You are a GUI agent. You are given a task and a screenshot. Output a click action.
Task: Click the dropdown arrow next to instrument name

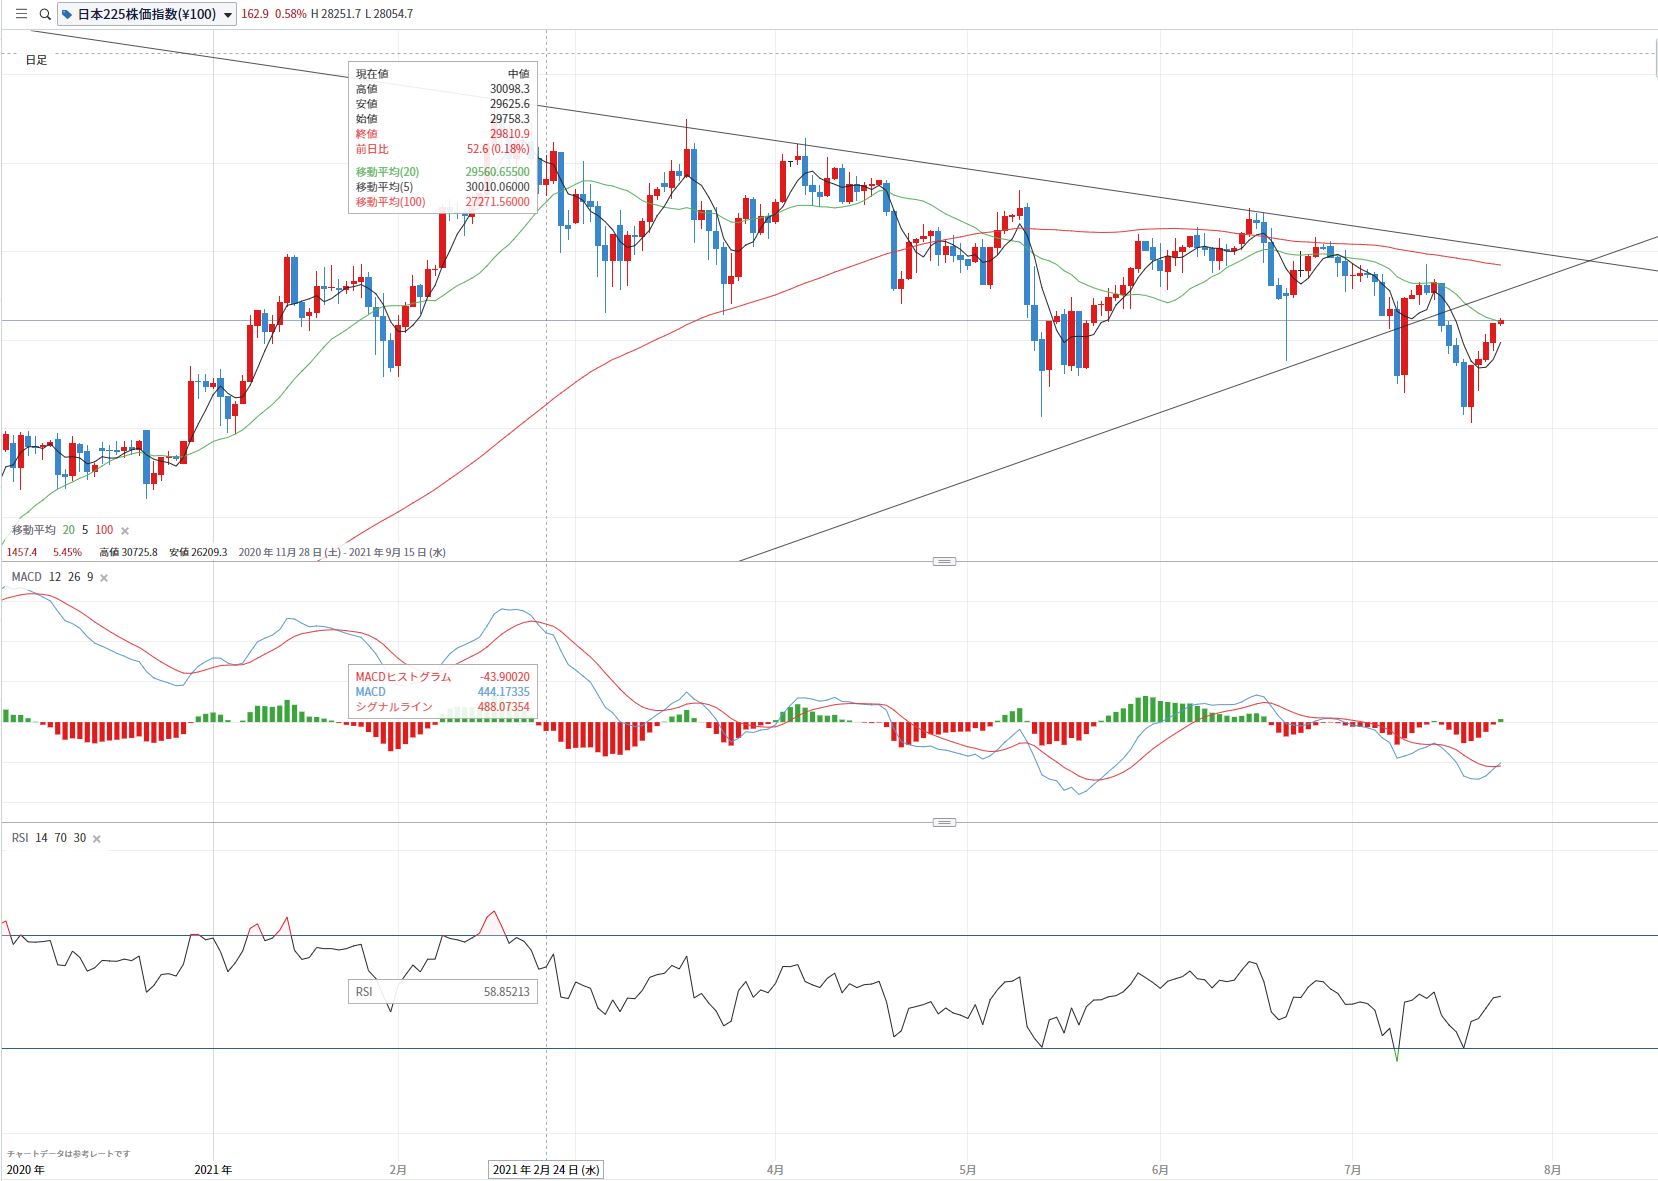point(228,15)
